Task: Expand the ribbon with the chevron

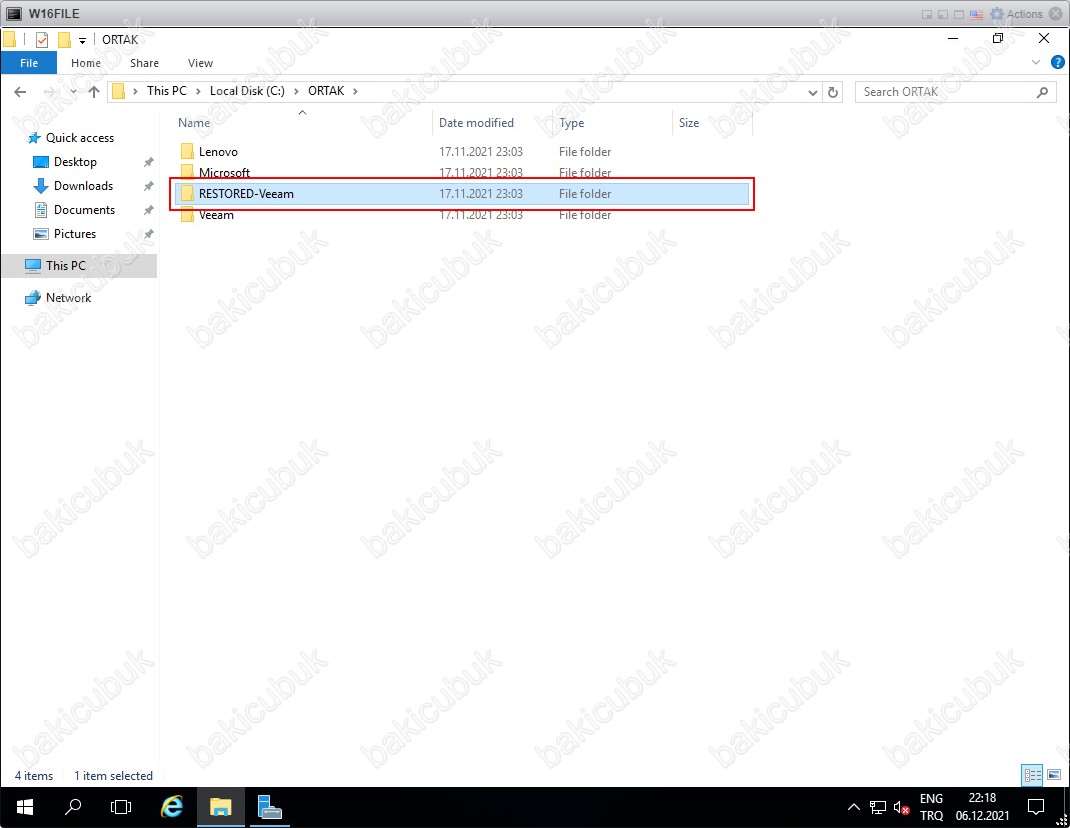Action: 1036,63
